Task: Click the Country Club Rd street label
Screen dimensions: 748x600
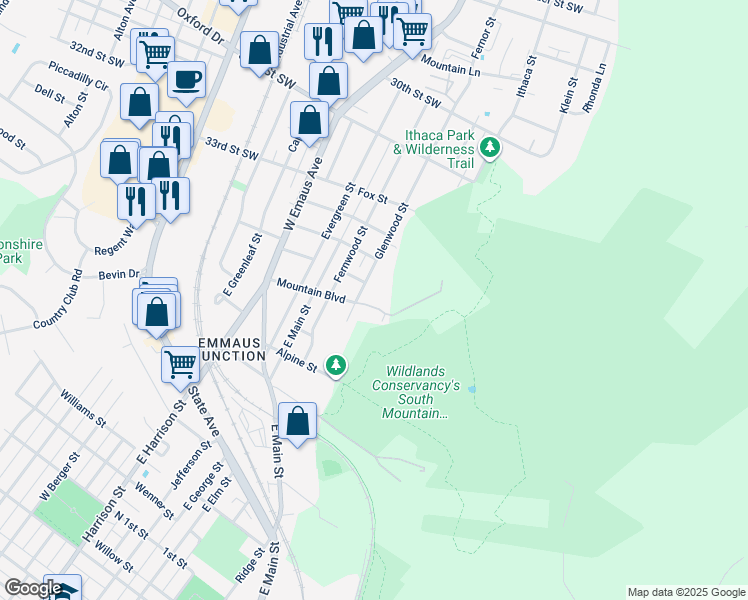Action: 57,299
